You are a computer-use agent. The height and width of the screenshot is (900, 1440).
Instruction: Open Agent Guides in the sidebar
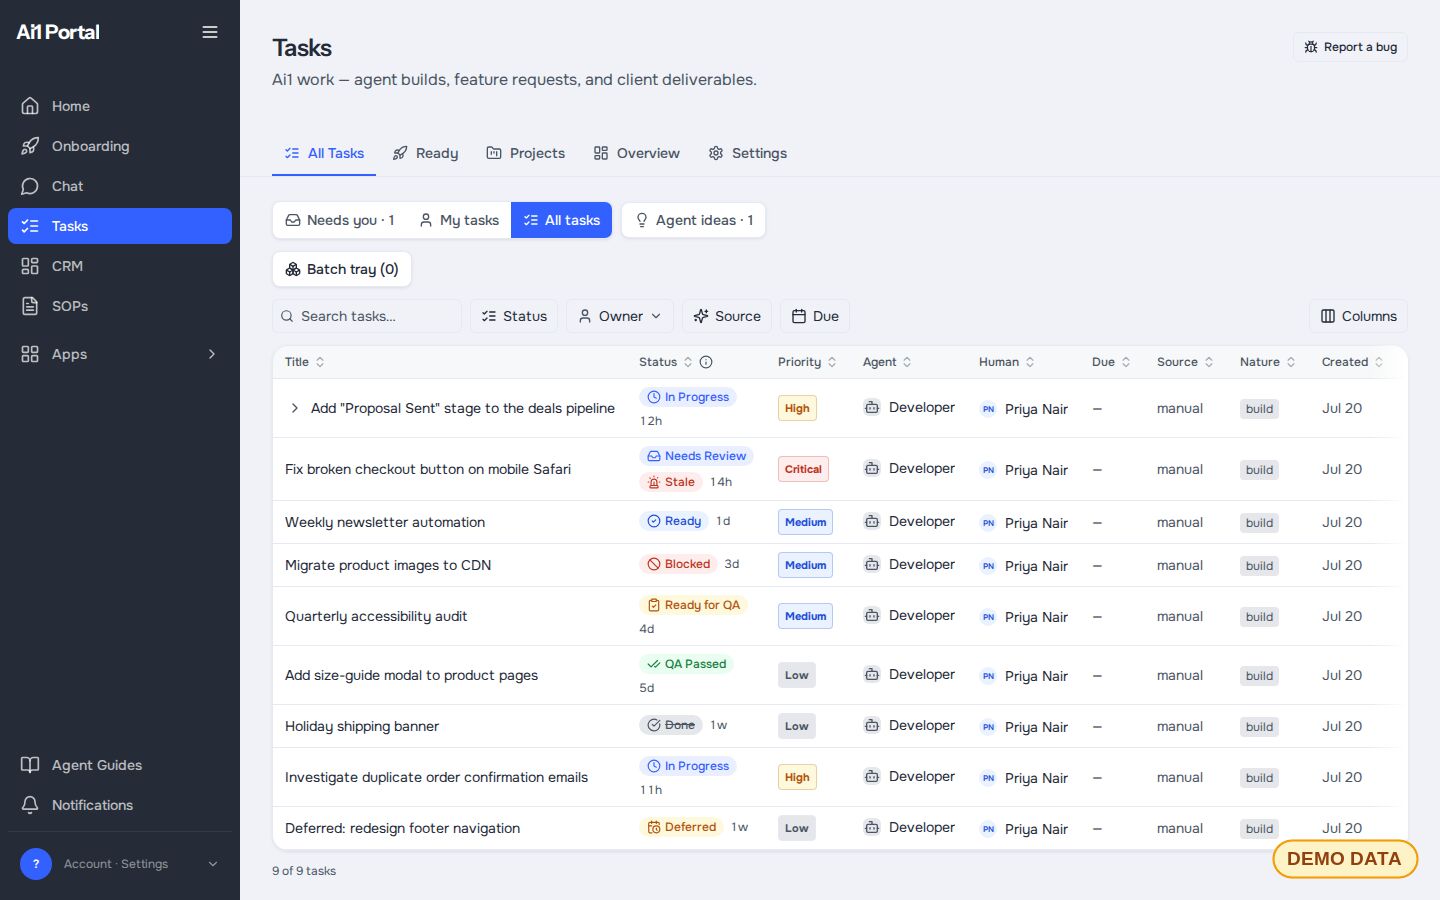pos(120,765)
